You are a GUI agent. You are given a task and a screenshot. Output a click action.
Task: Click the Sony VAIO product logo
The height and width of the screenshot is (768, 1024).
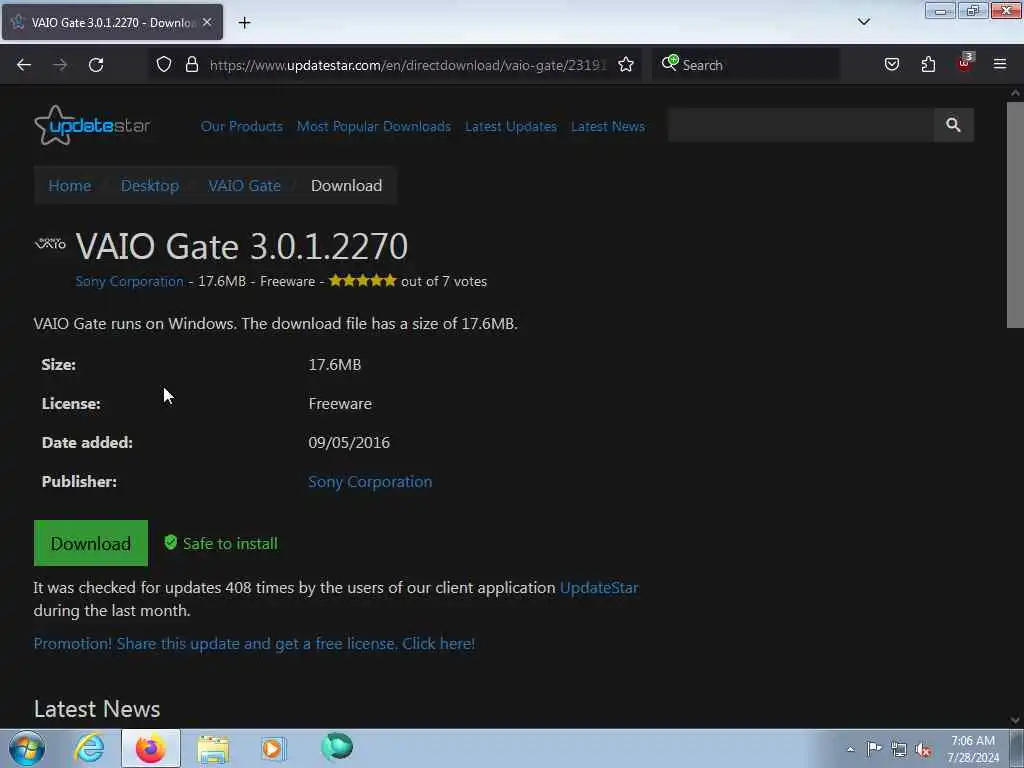50,244
